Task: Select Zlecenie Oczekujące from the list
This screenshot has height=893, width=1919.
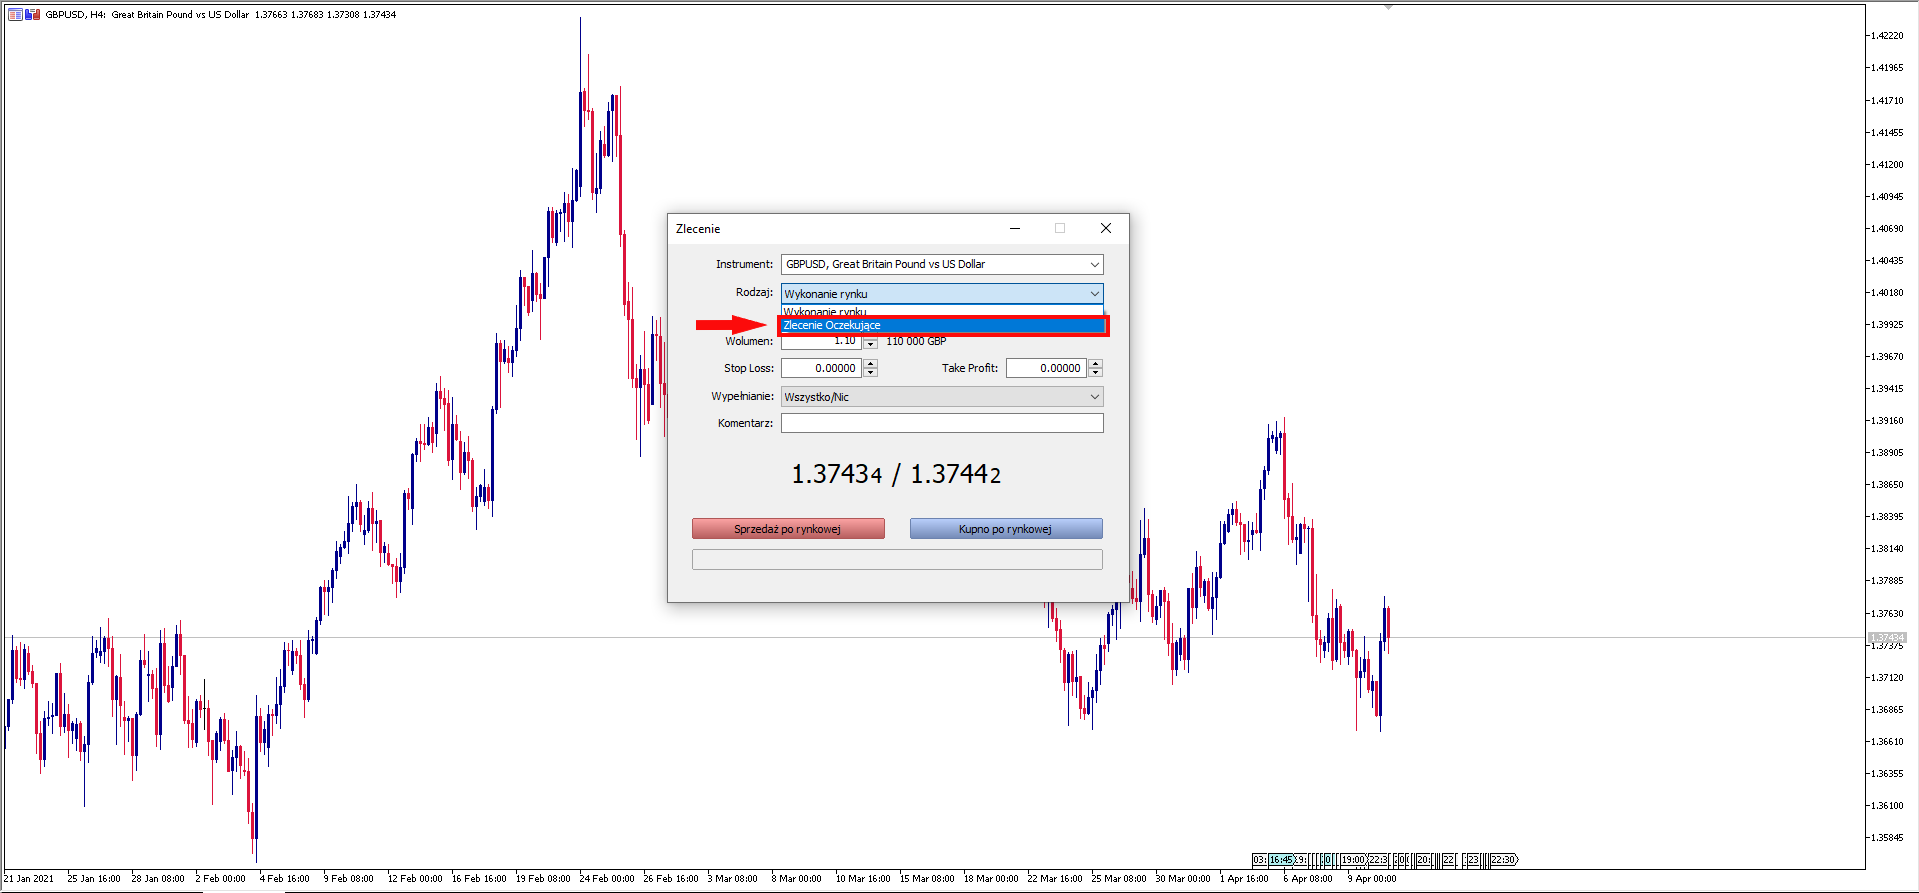Action: pyautogui.click(x=943, y=326)
